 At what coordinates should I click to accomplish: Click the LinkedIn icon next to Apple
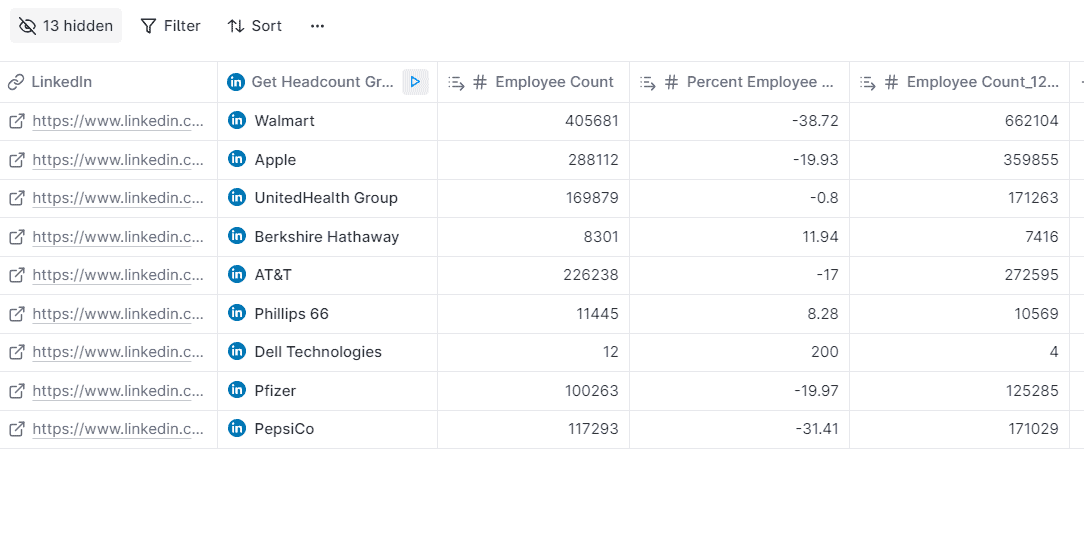pyautogui.click(x=237, y=159)
